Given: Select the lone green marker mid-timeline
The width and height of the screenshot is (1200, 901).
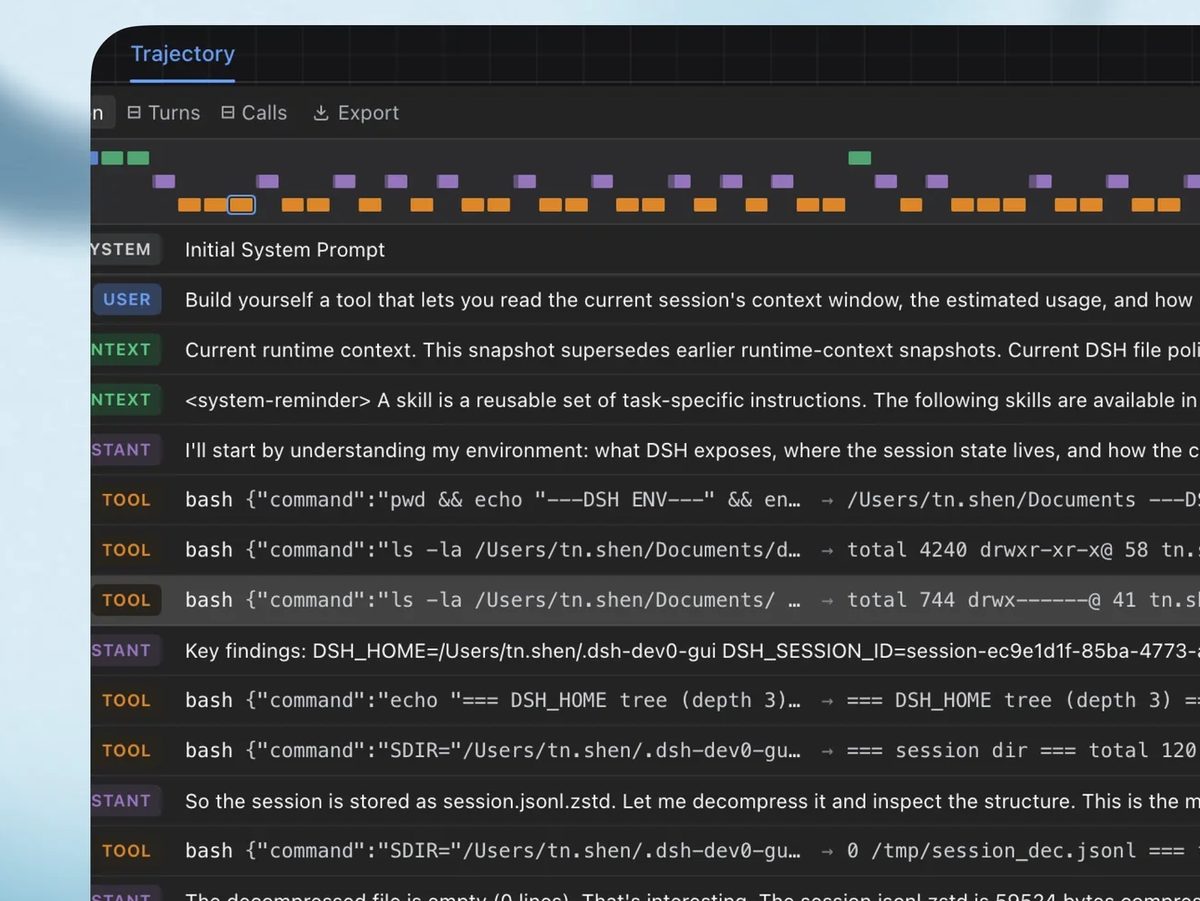Looking at the screenshot, I should [x=859, y=158].
